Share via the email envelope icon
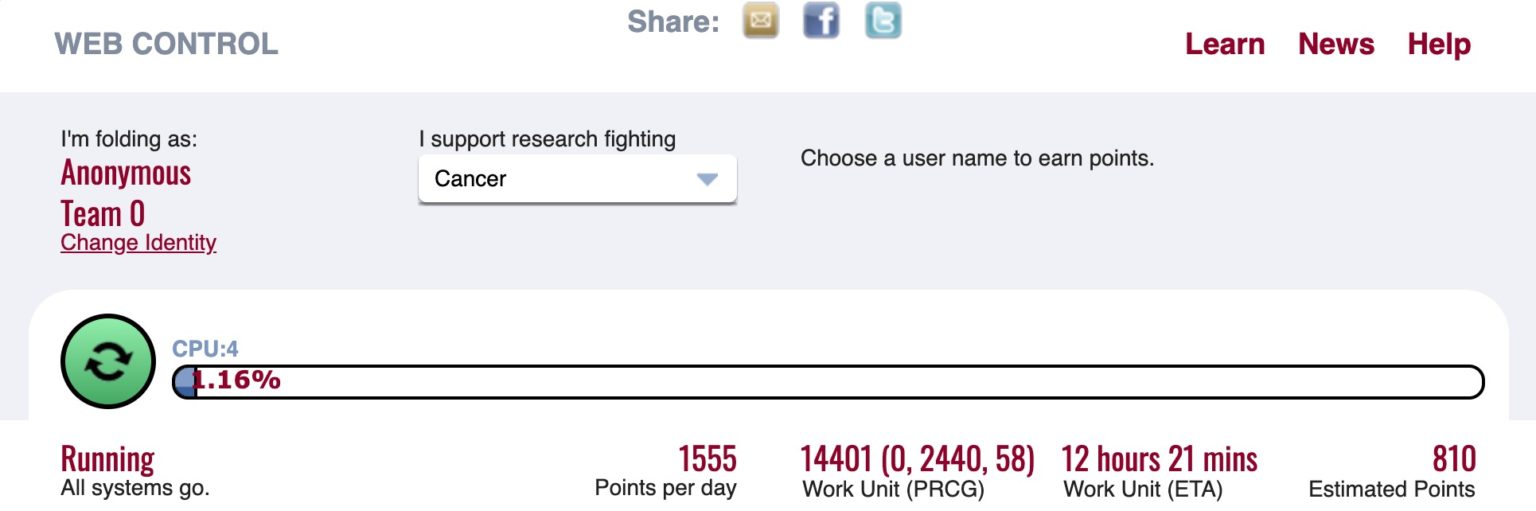 tap(761, 21)
